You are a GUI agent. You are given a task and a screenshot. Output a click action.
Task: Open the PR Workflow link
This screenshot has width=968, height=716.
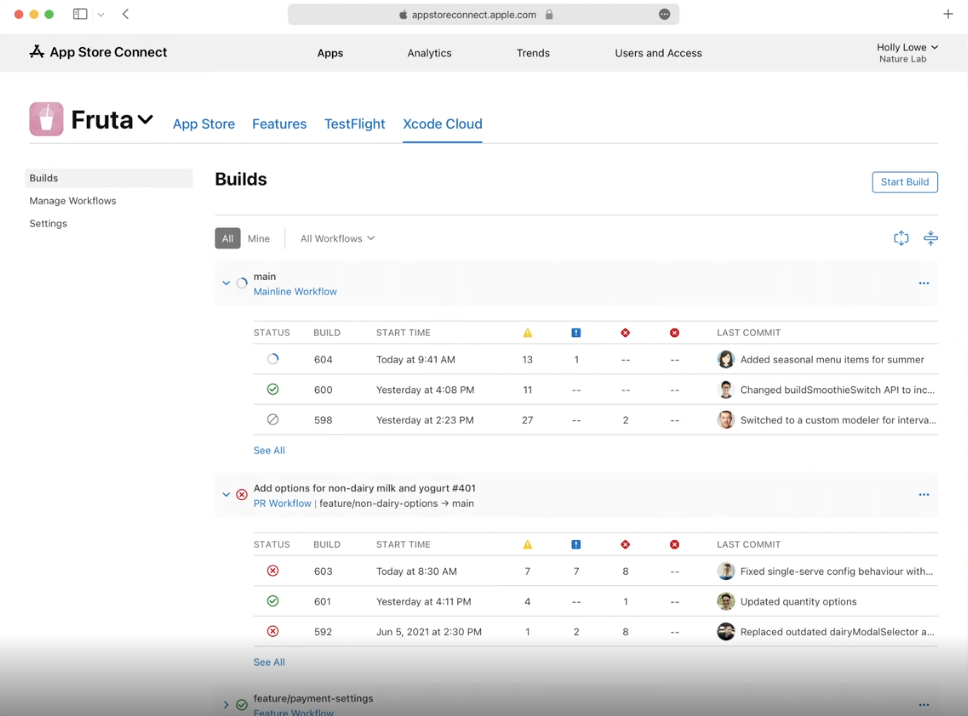click(282, 504)
